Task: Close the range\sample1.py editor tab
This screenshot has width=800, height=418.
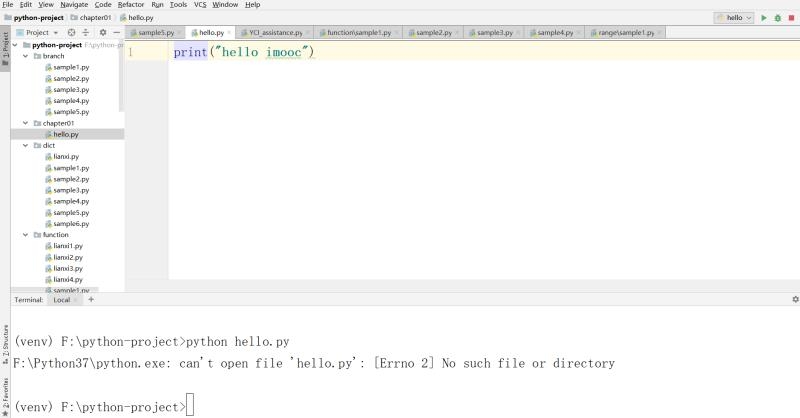Action: pos(659,33)
